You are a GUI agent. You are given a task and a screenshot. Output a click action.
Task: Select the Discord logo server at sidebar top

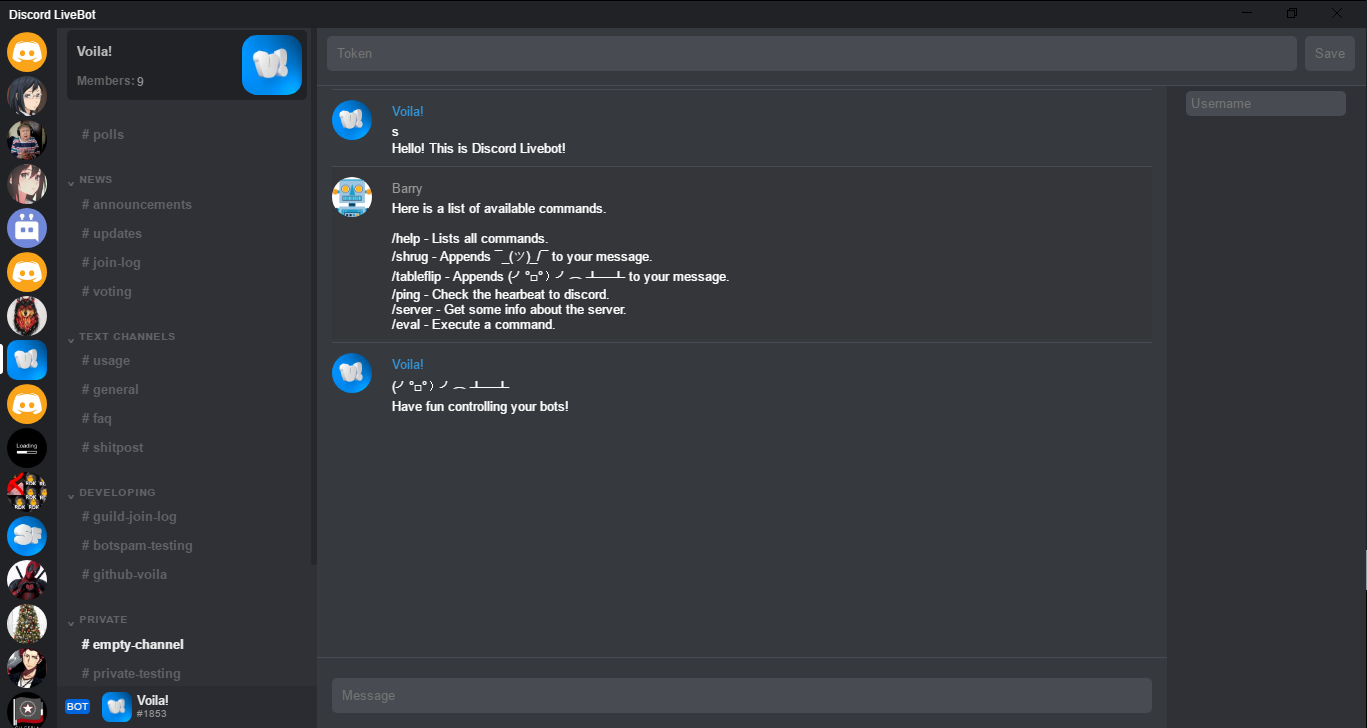click(x=27, y=52)
